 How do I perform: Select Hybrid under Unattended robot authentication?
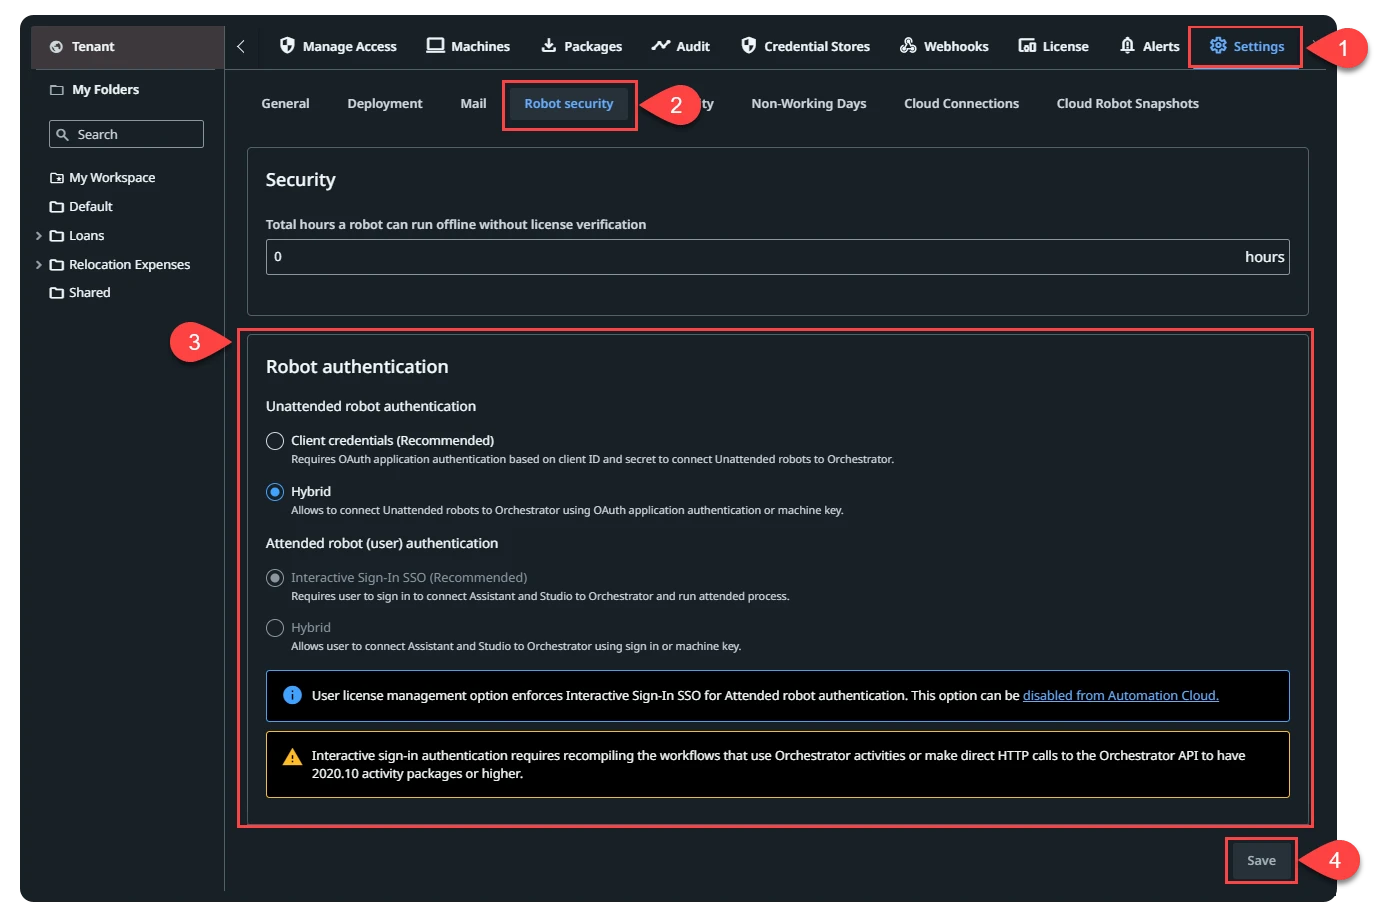(x=275, y=492)
